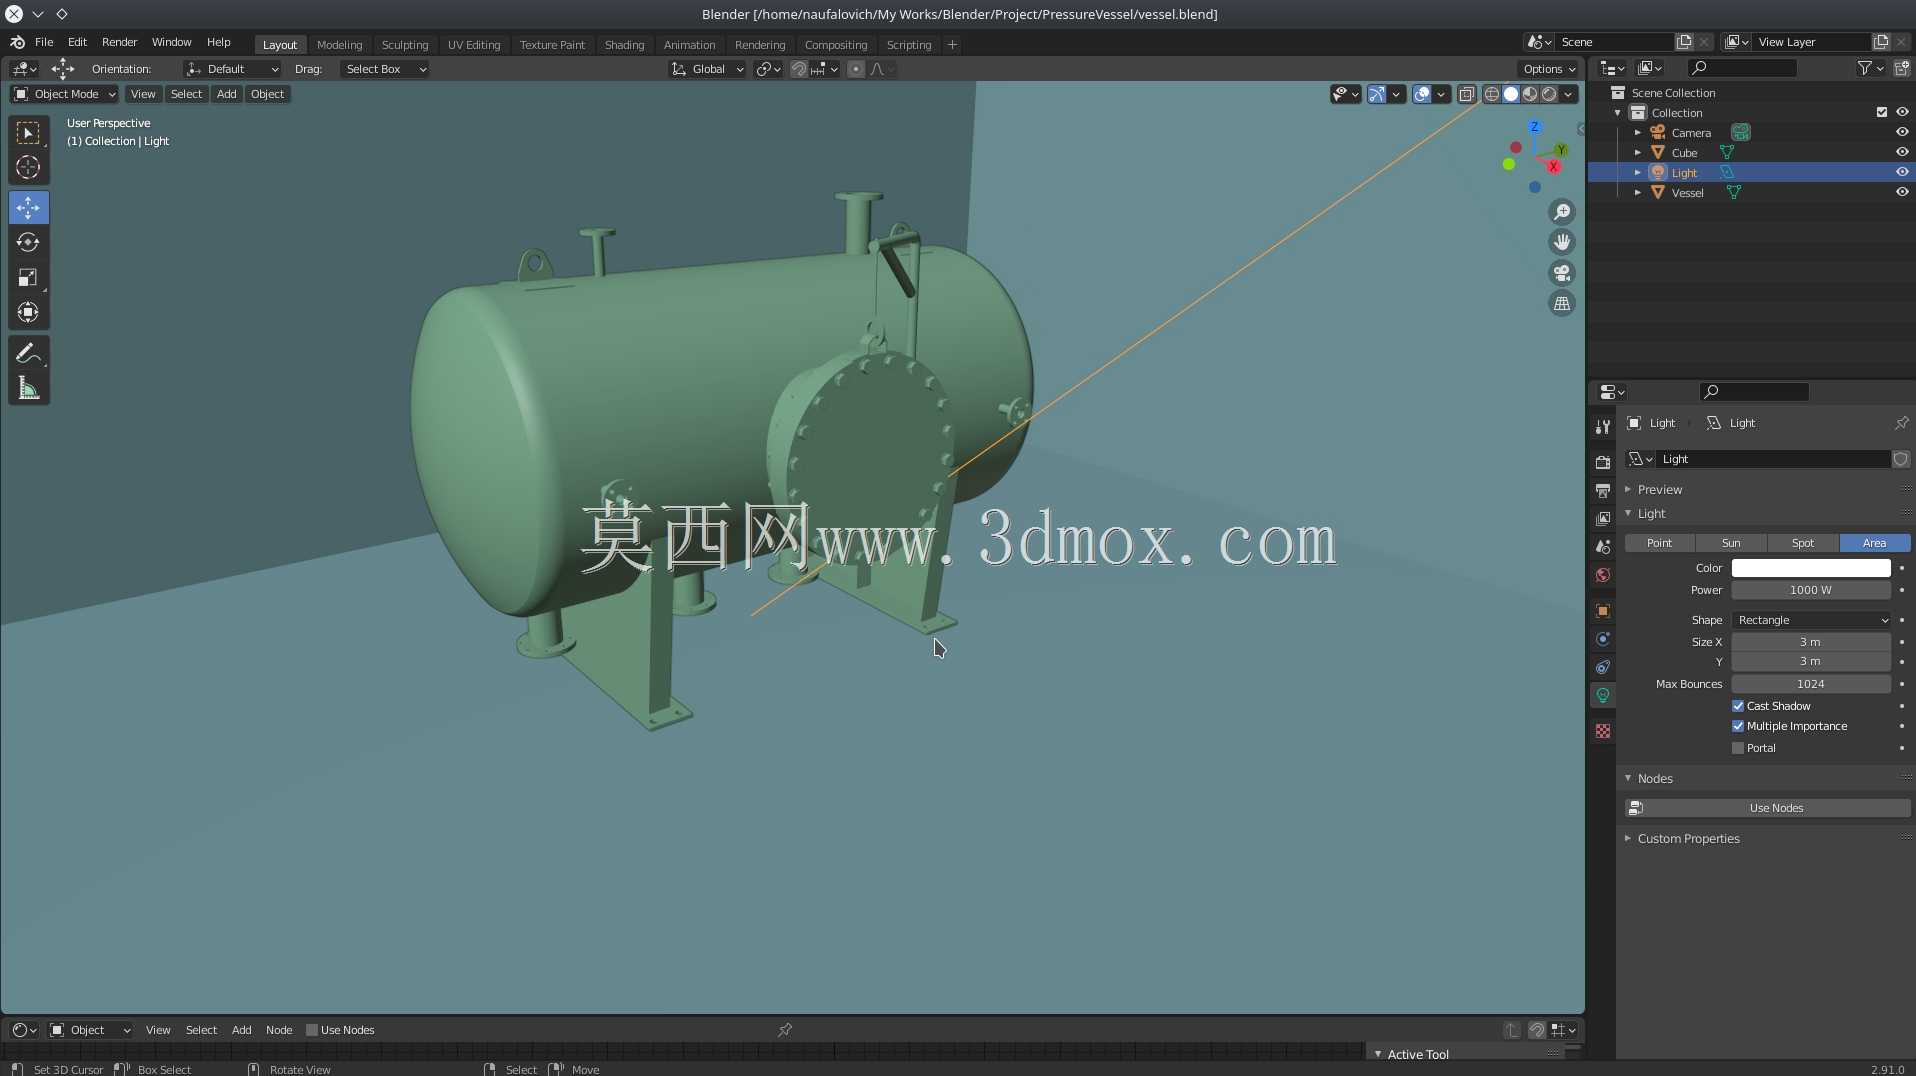Open the Scene properties tab
The width and height of the screenshot is (1916, 1076).
coord(1603,547)
